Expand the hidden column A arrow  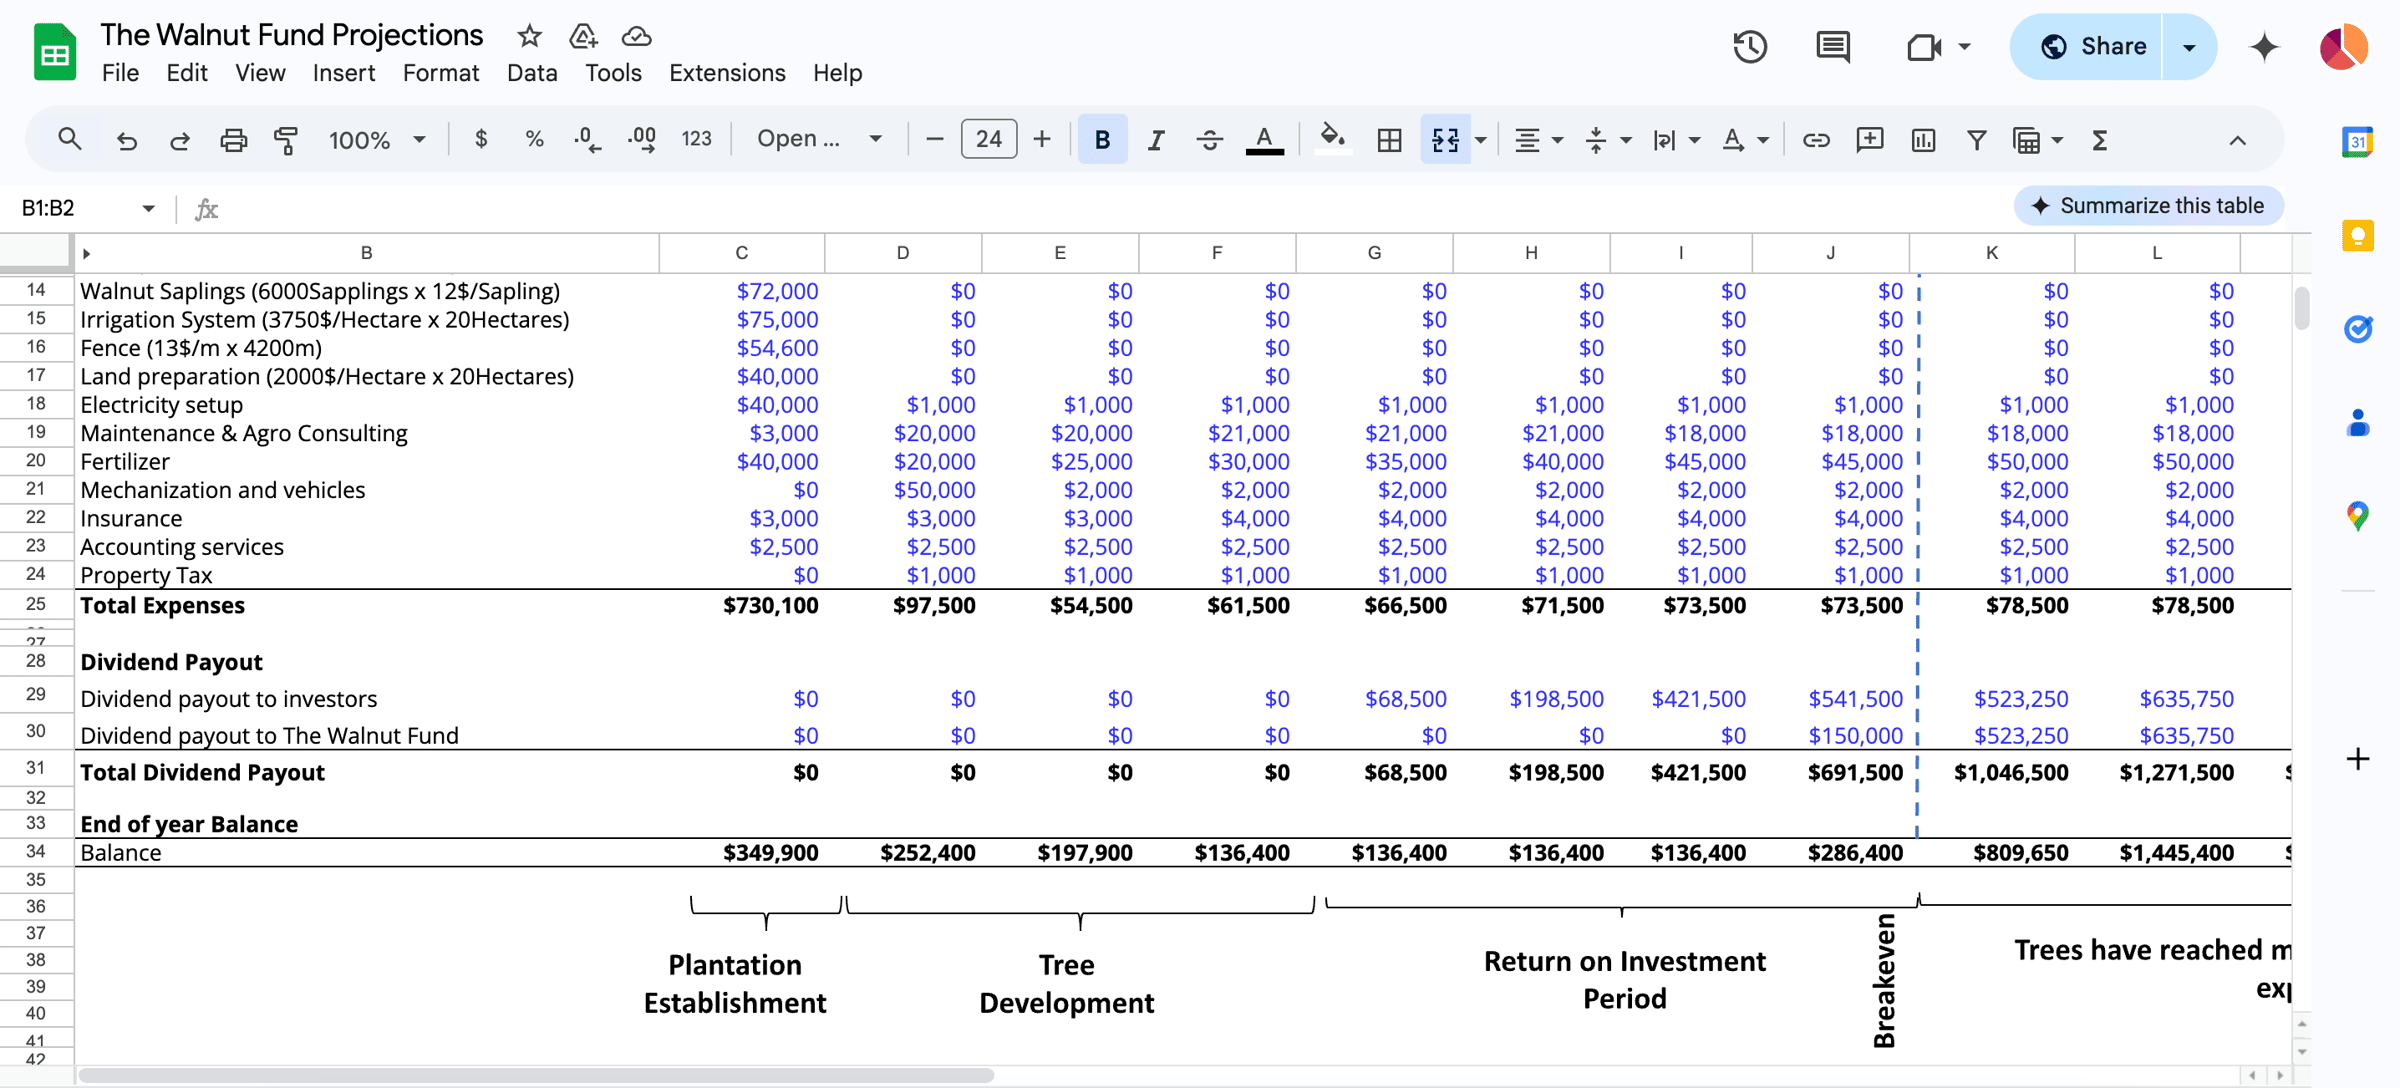coord(86,253)
